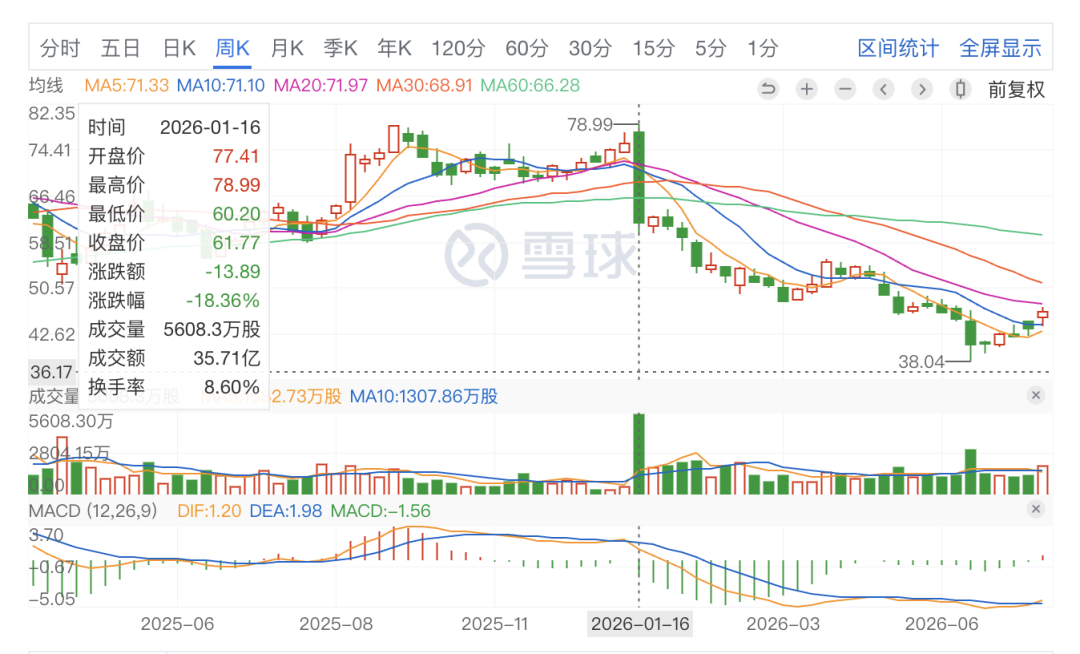Click the 2025-11 date axis label

pos(494,624)
